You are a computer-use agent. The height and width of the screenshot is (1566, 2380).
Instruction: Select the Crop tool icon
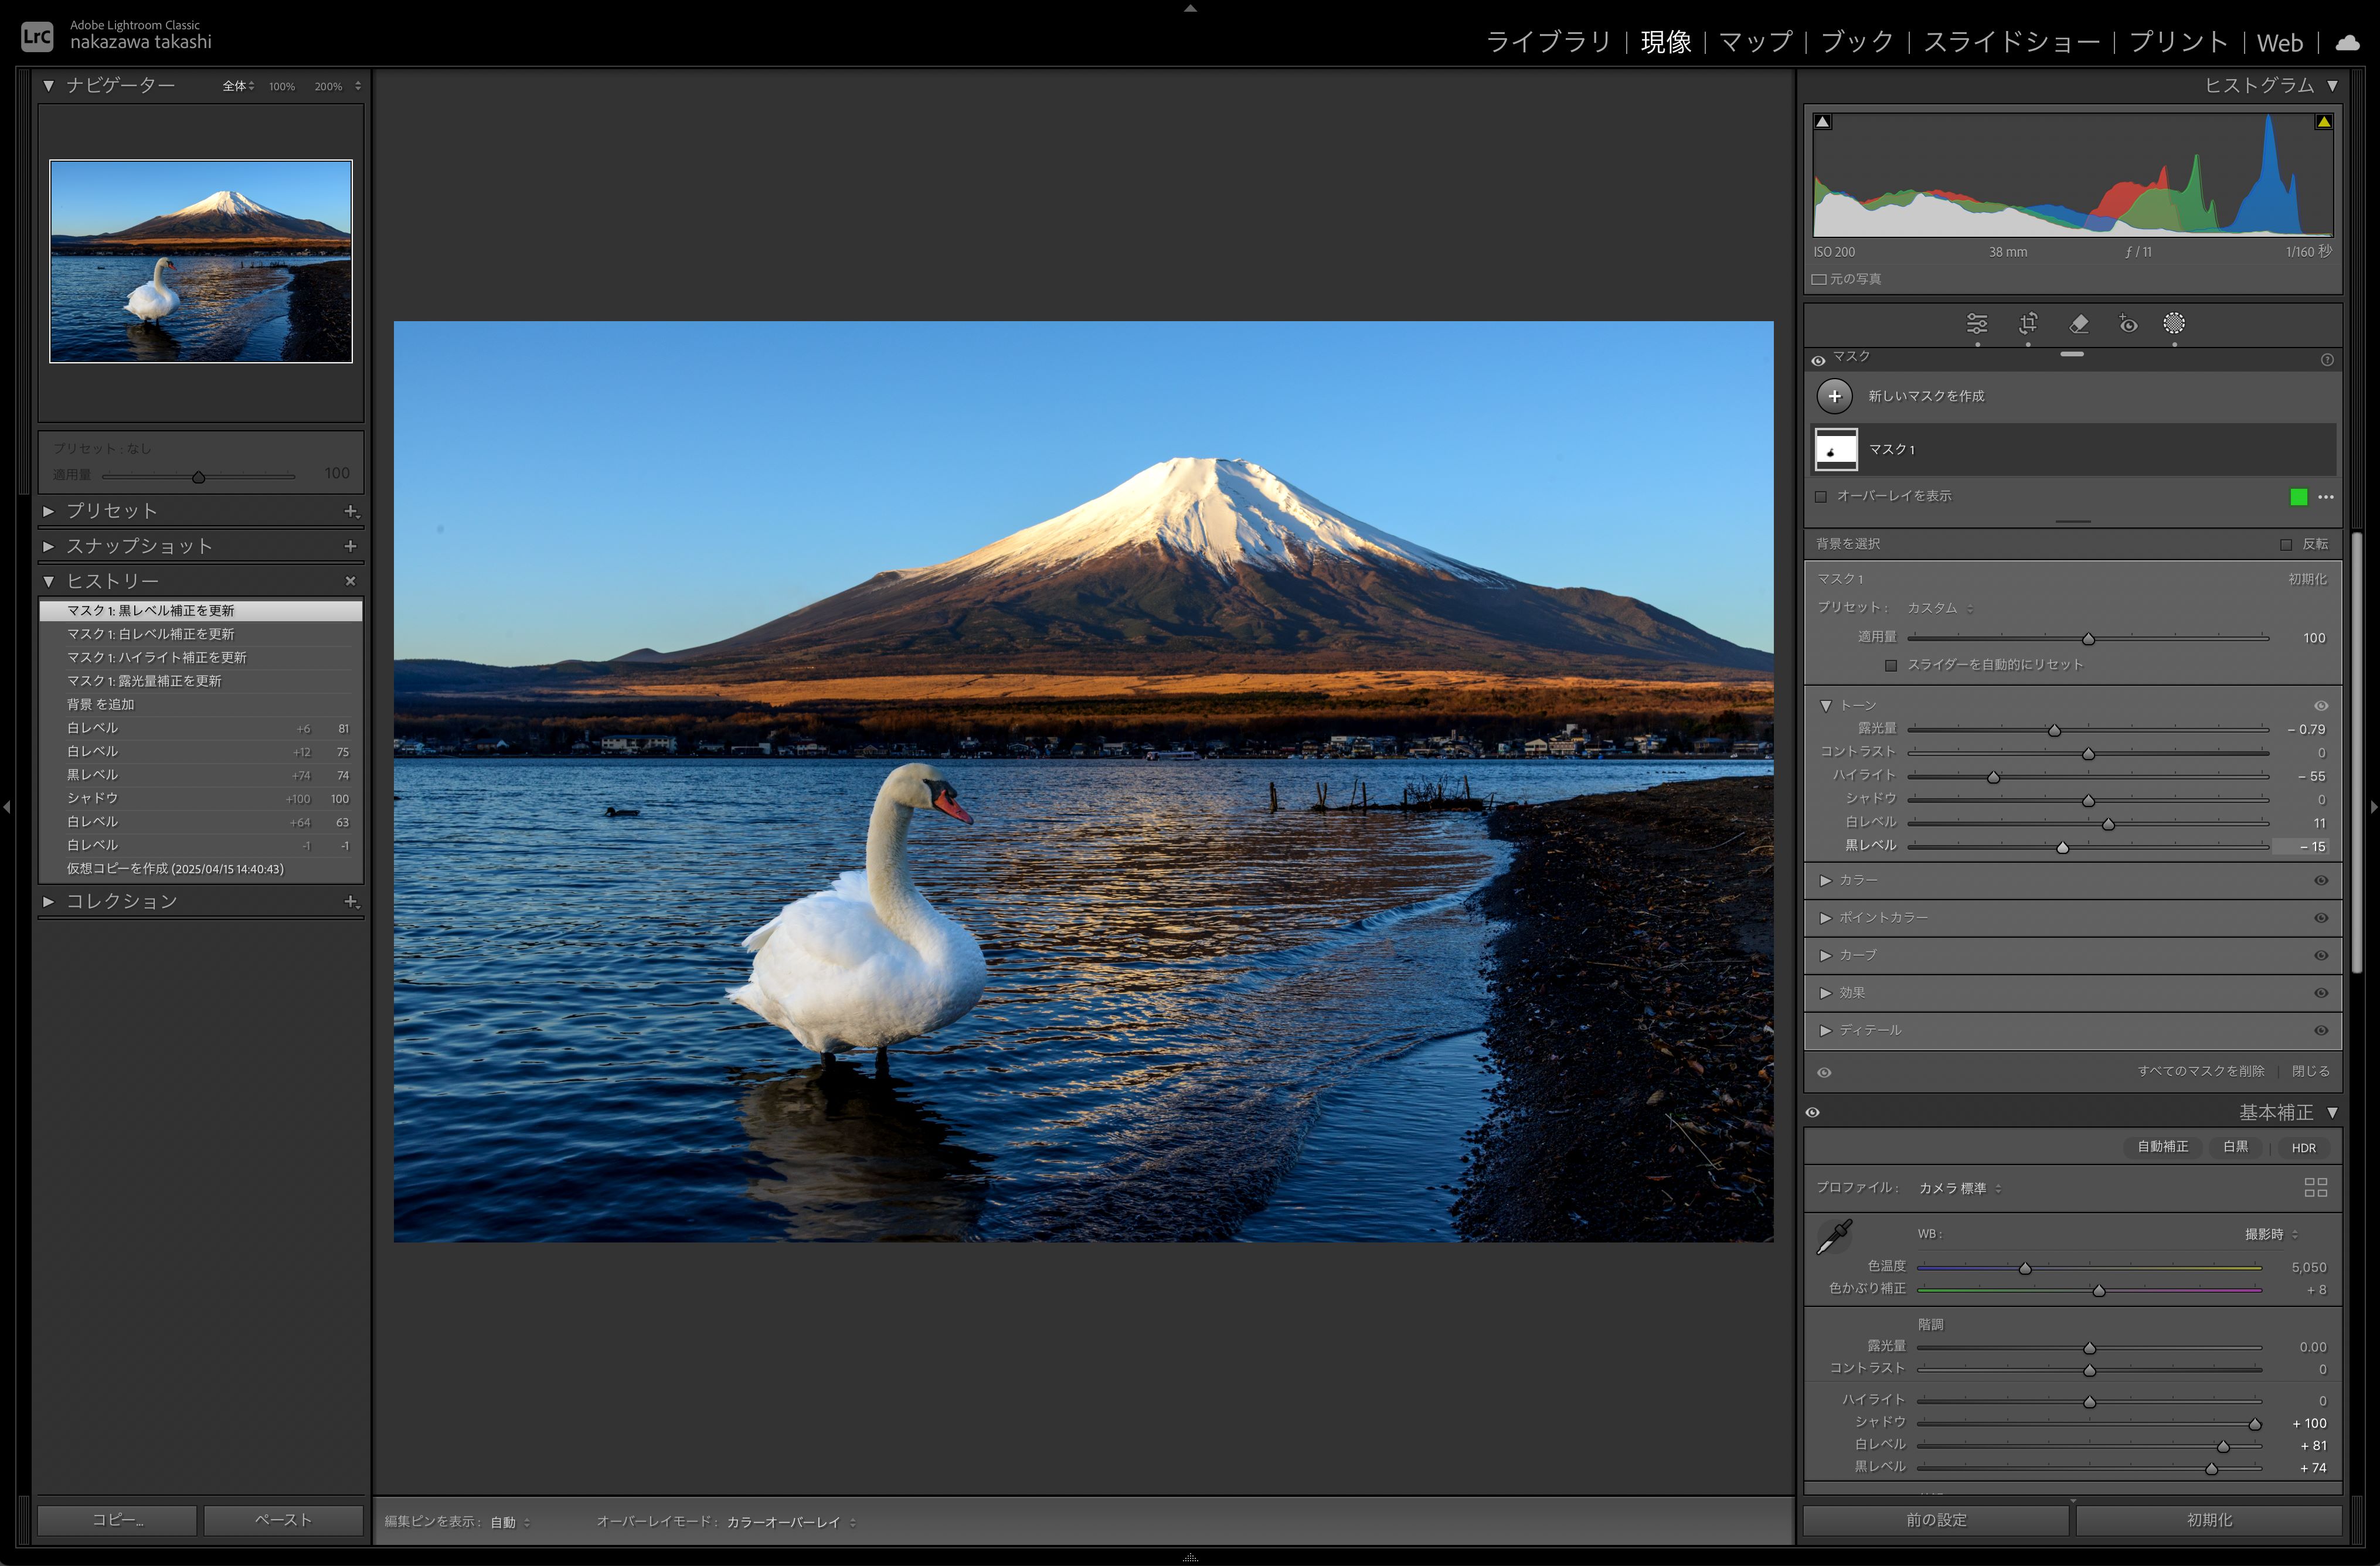pos(2028,324)
